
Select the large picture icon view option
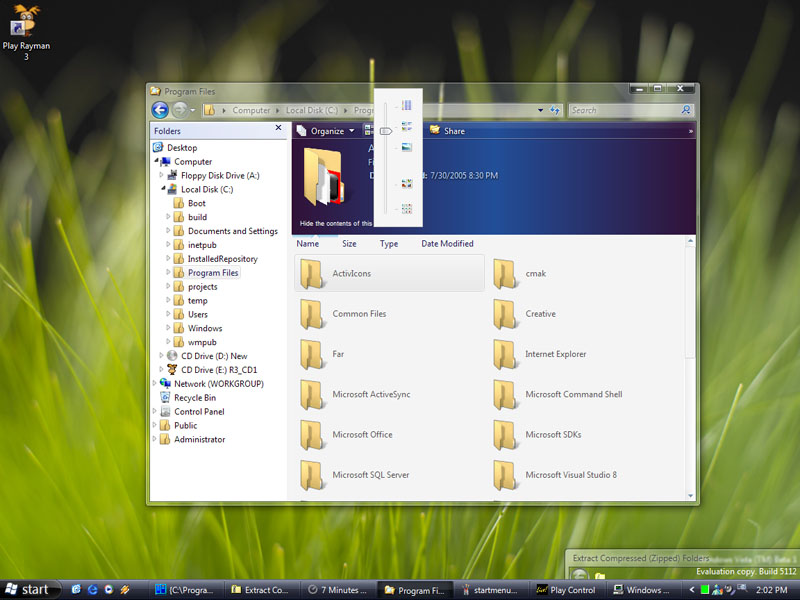pyautogui.click(x=406, y=147)
